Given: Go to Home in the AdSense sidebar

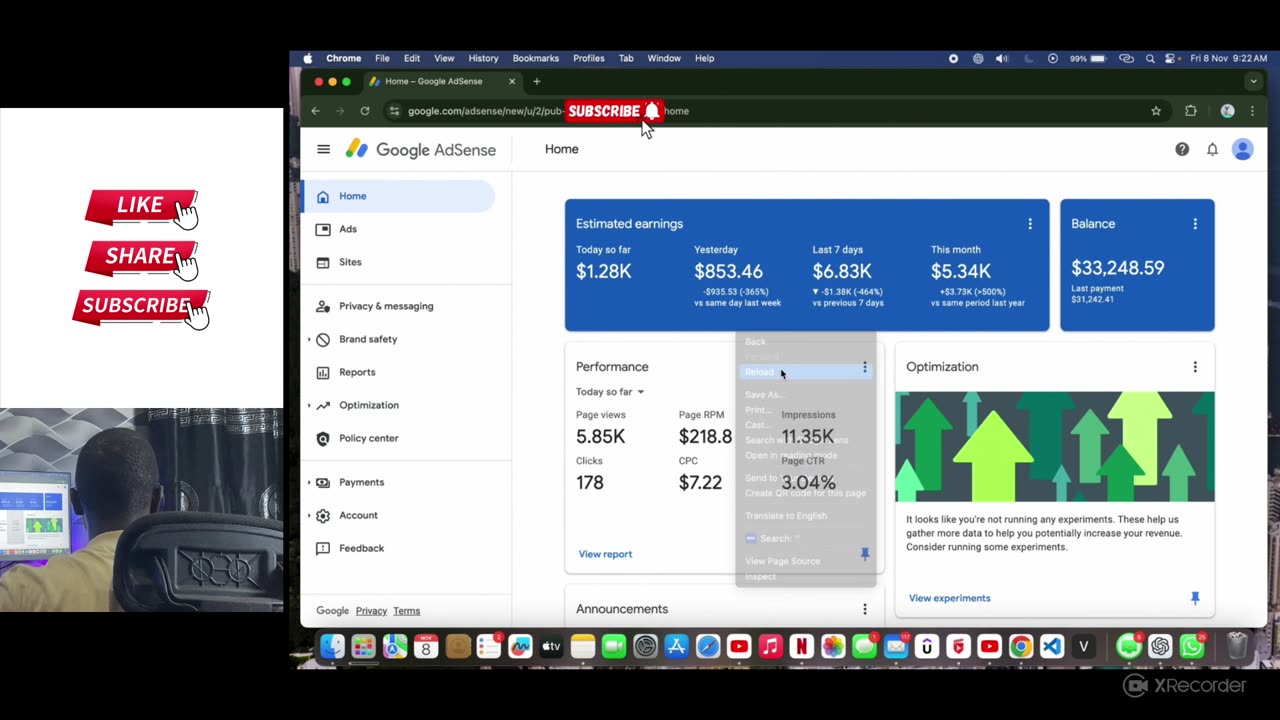Looking at the screenshot, I should (x=398, y=196).
